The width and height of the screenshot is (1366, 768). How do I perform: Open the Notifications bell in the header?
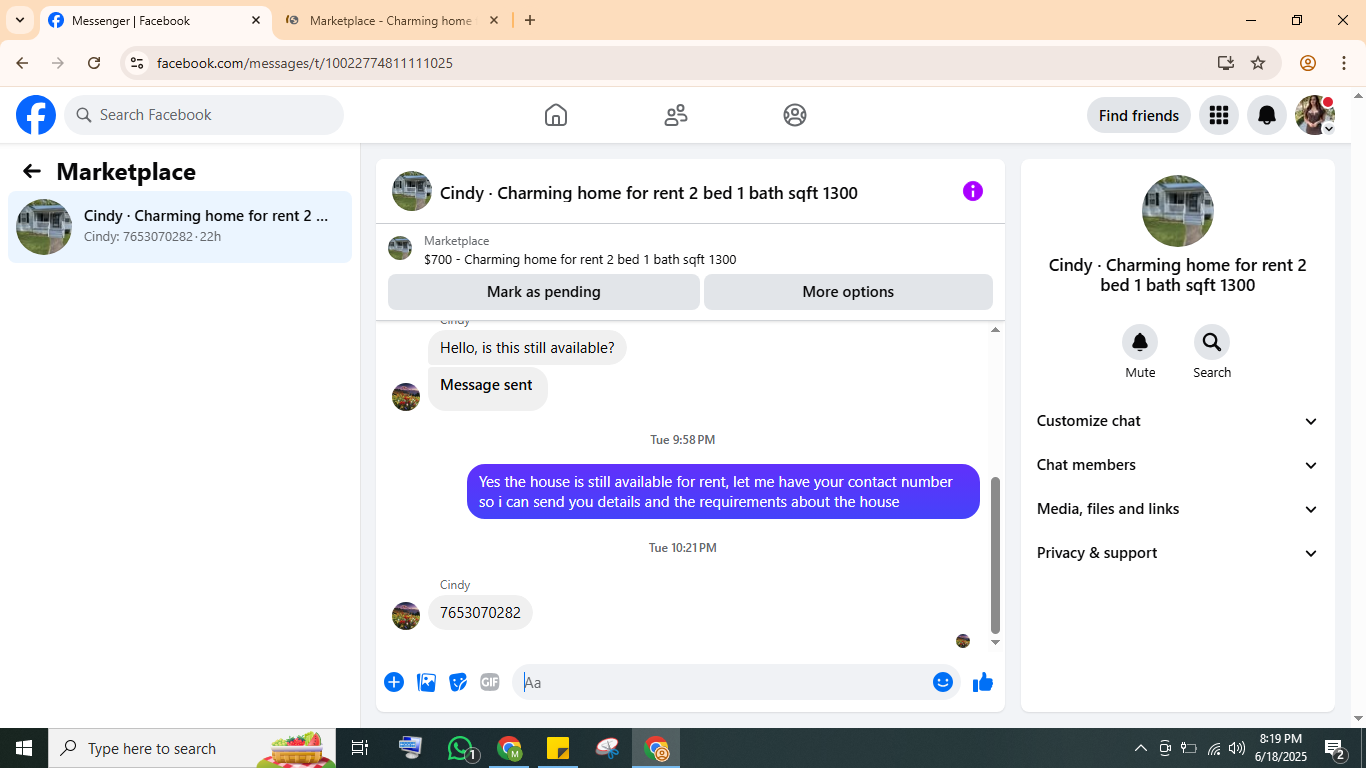click(x=1267, y=115)
